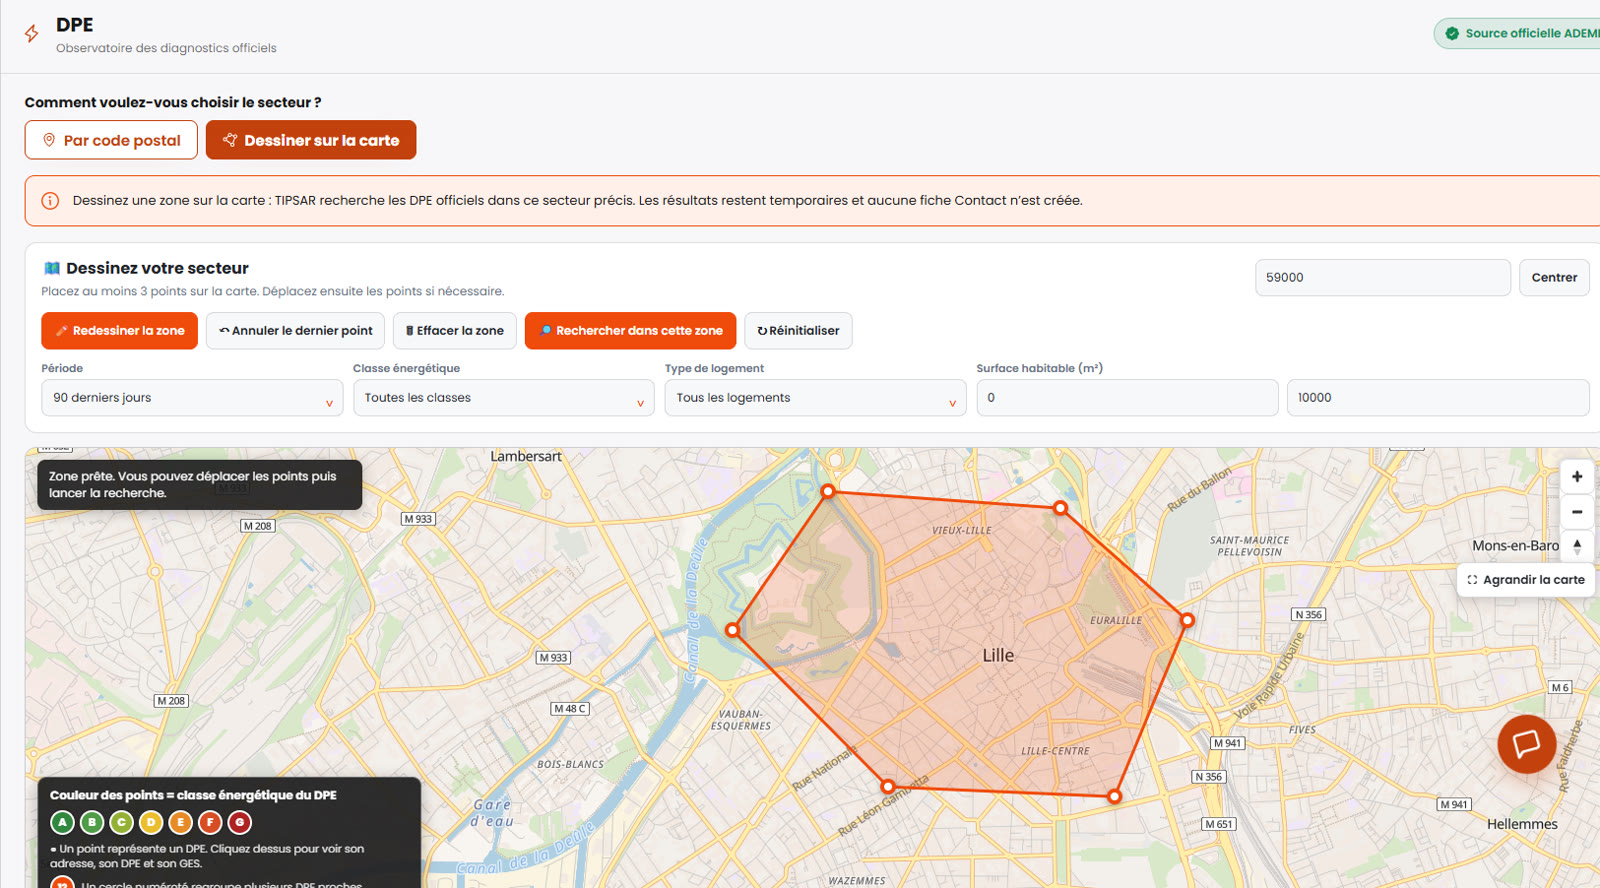Screen dimensions: 1600x888
Task: Click the DPE lightning bolt logo
Action: pyautogui.click(x=32, y=33)
